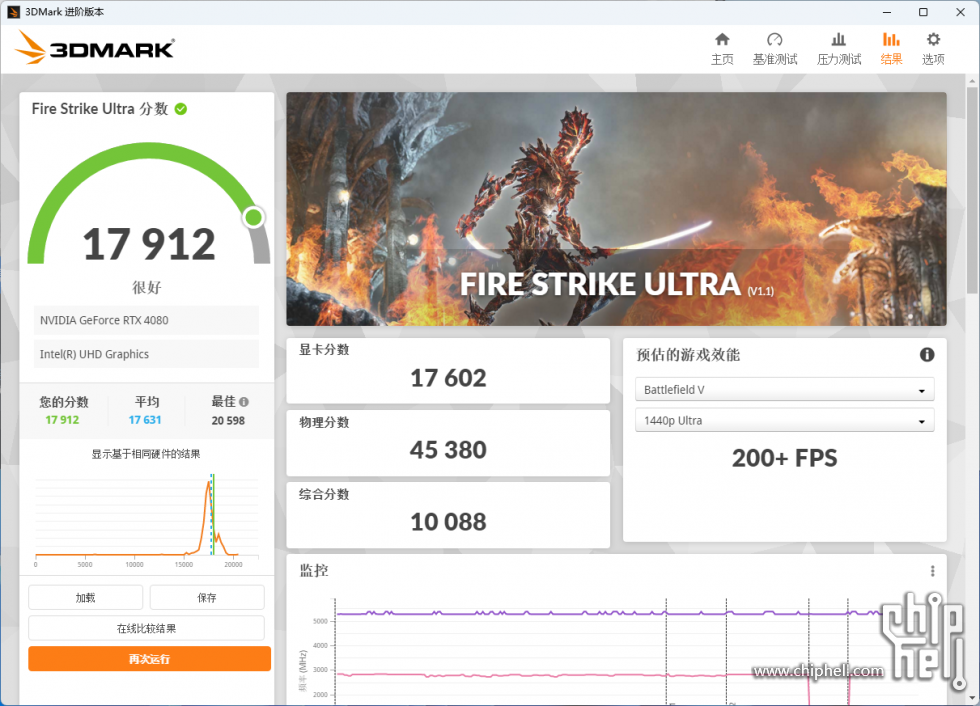Viewport: 980px width, 706px height.
Task: Click the main score 17 912
Action: [149, 244]
